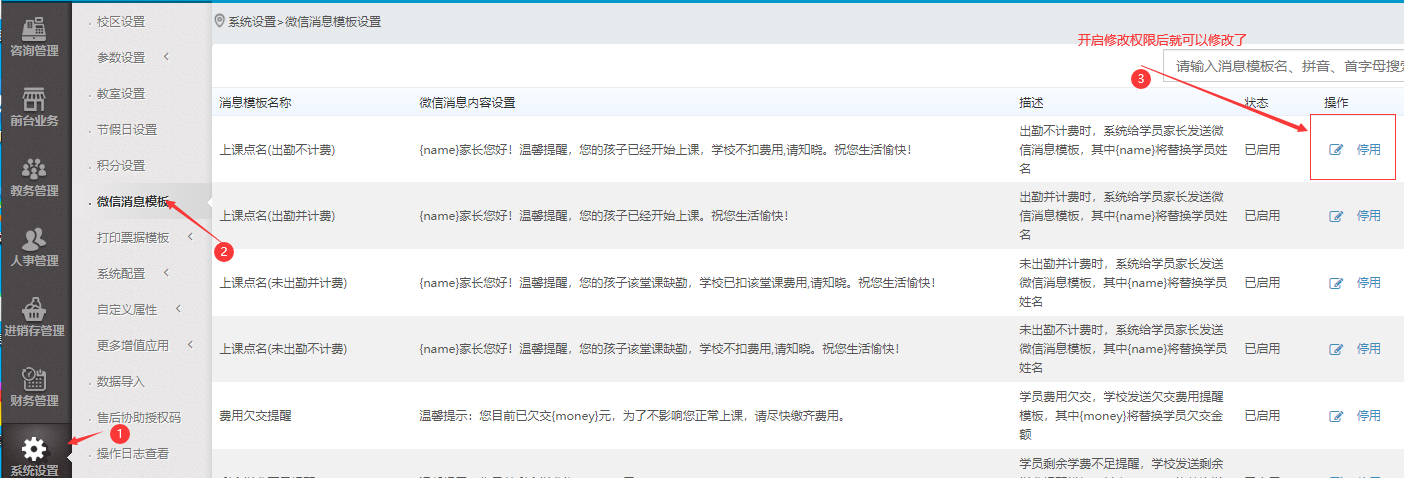This screenshot has width=1404, height=478.
Task: Select the 上课点名(出勤并计费) name cell
Action: coord(277,216)
